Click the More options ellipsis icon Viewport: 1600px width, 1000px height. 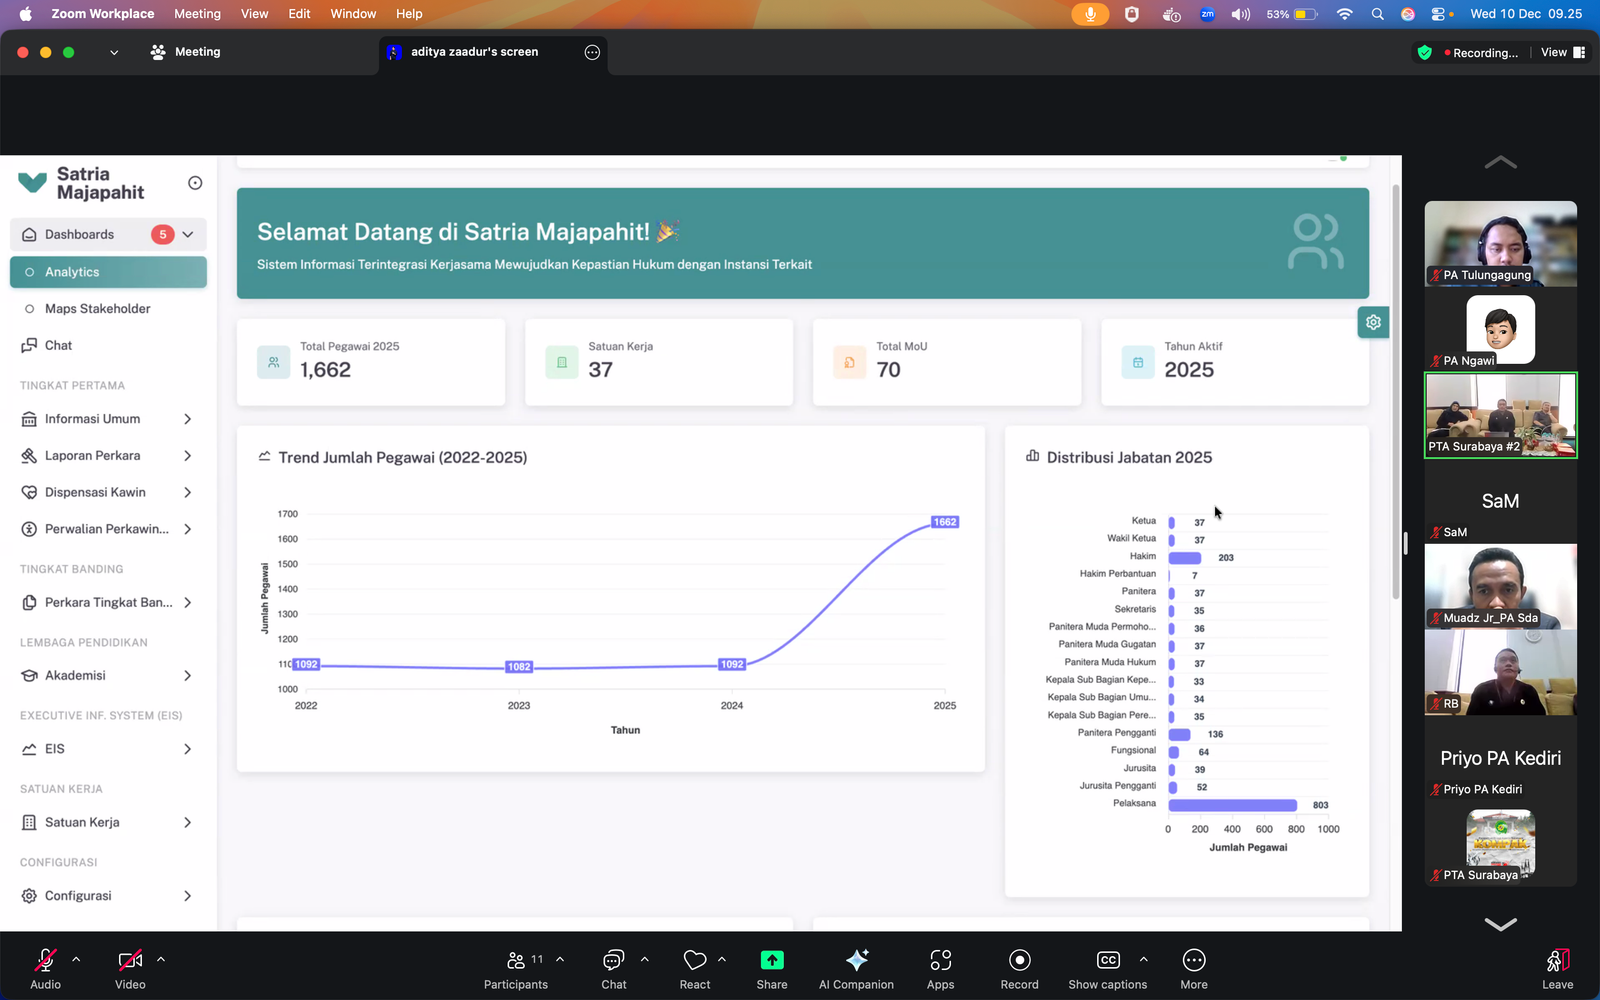[x=1193, y=961]
